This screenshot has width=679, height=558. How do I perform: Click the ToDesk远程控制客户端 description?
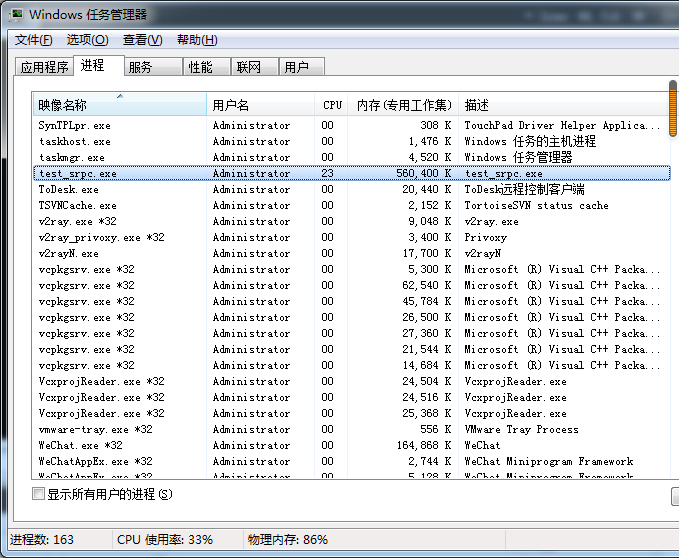[524, 190]
